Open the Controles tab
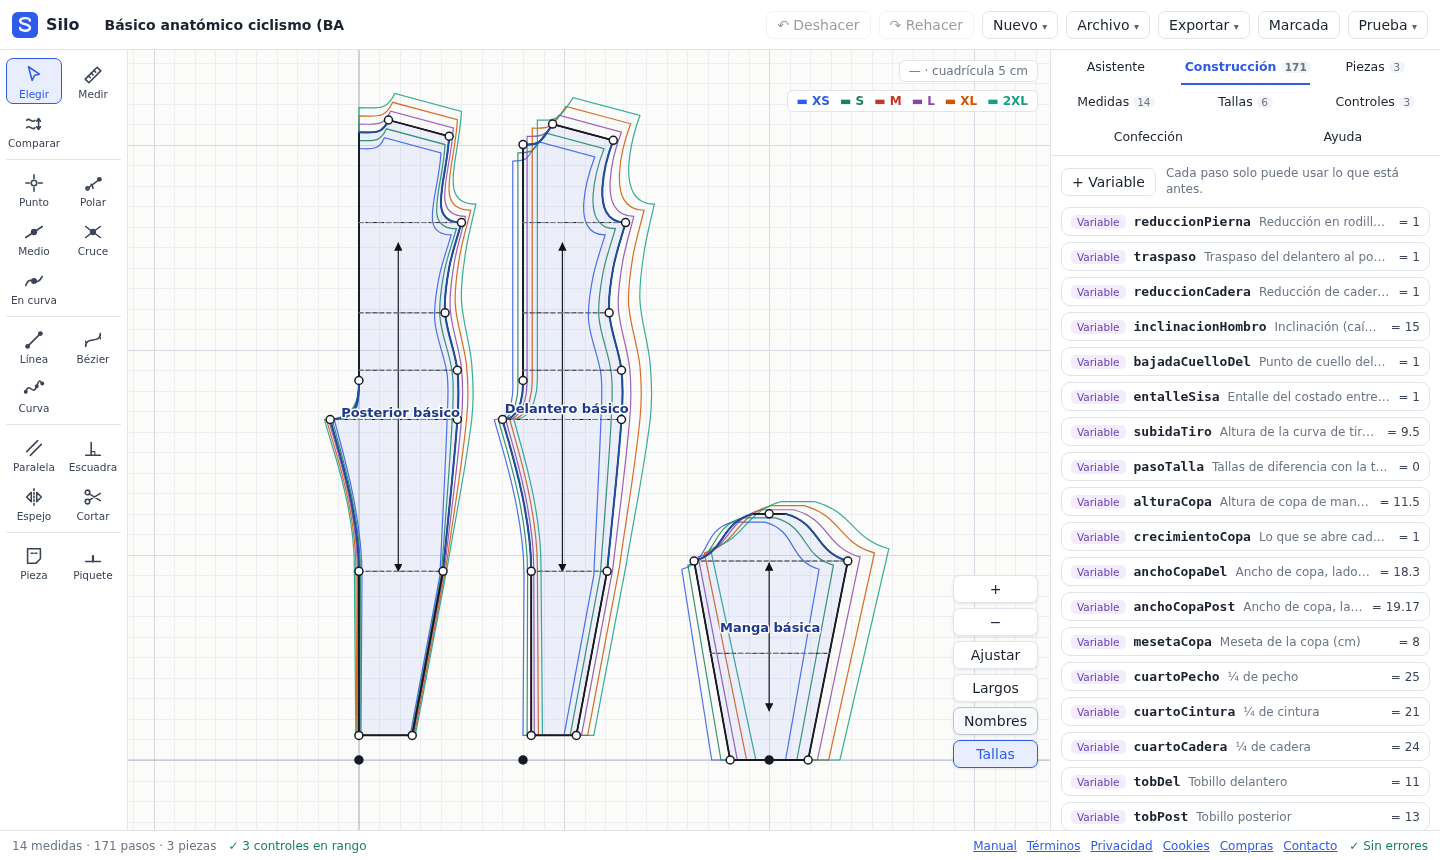1440x860 pixels. (1375, 102)
